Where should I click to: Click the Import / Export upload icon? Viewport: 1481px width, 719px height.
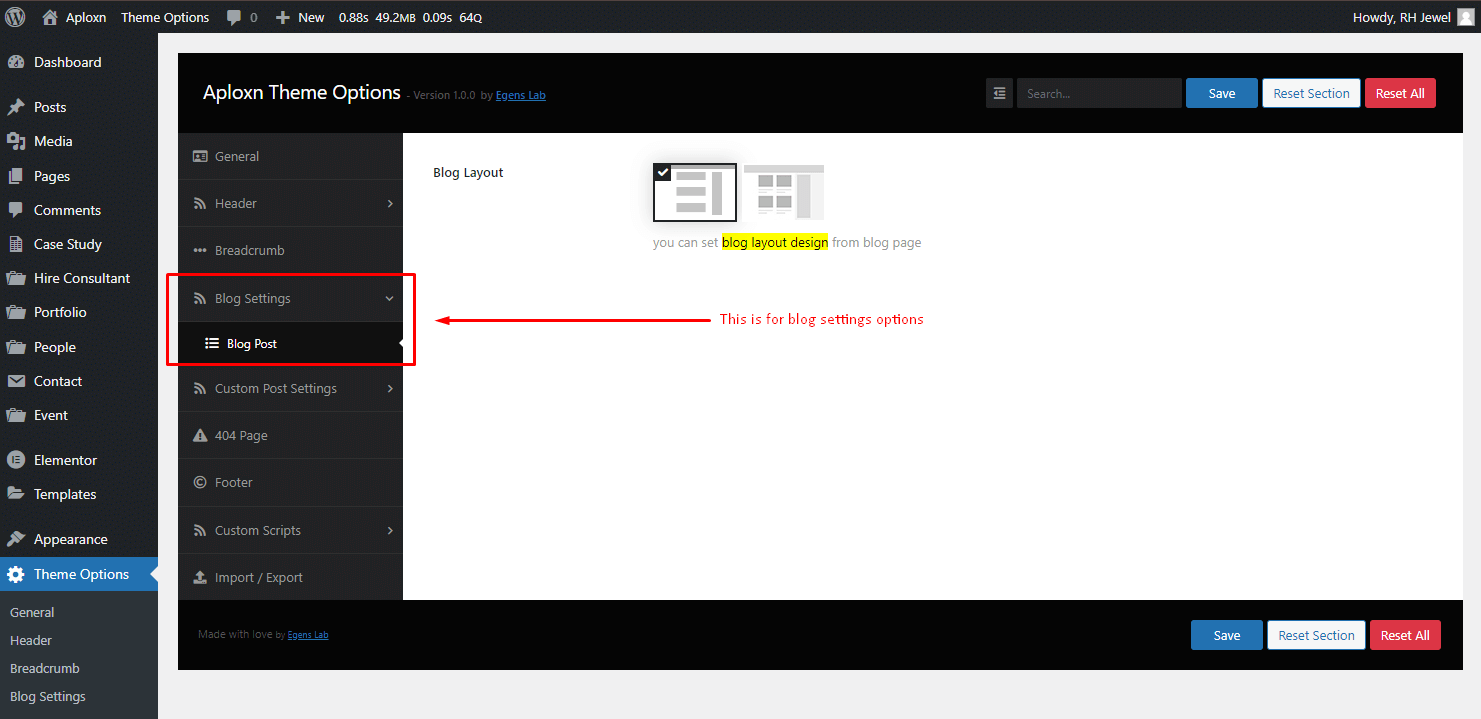tap(200, 577)
